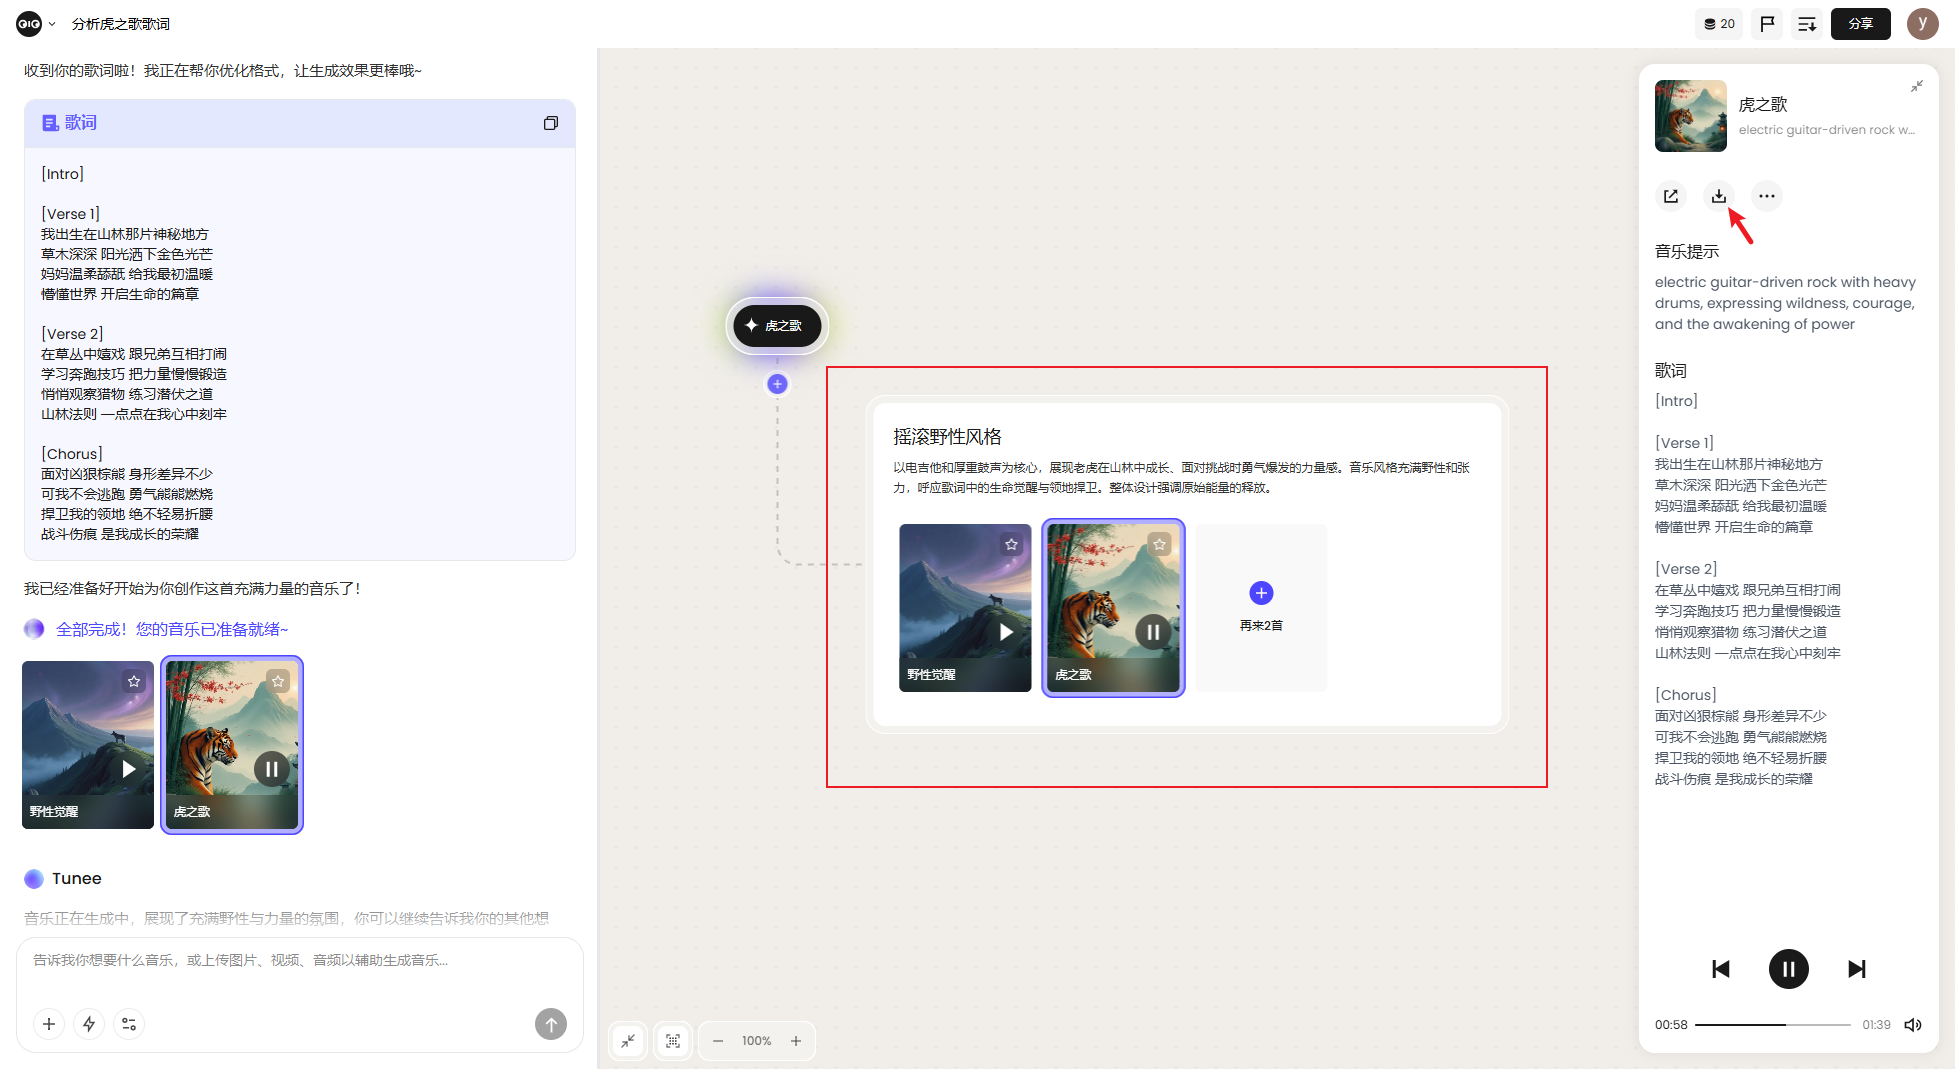Open the share/export icon in song panel
Screen dimensions: 1955x1069
(1670, 196)
